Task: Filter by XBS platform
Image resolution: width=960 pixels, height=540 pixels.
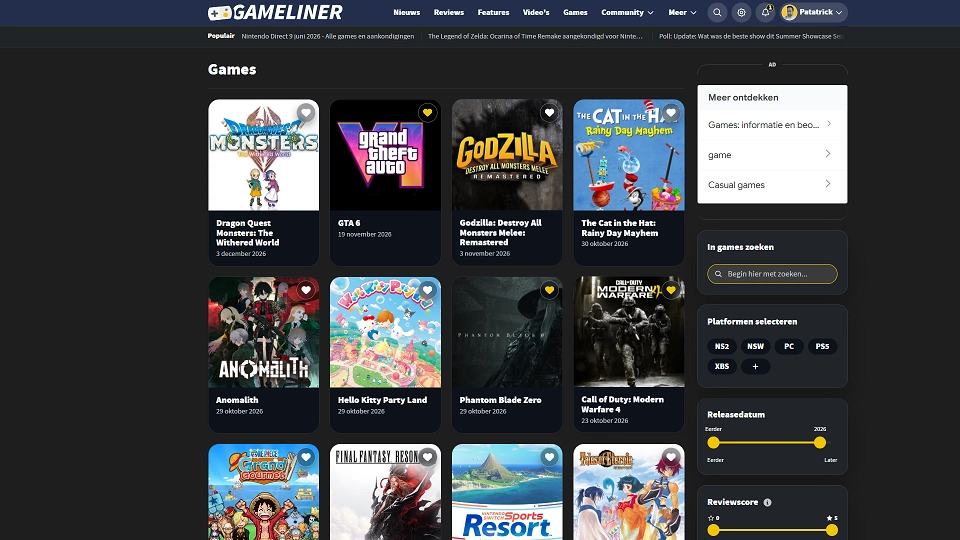Action: click(722, 366)
